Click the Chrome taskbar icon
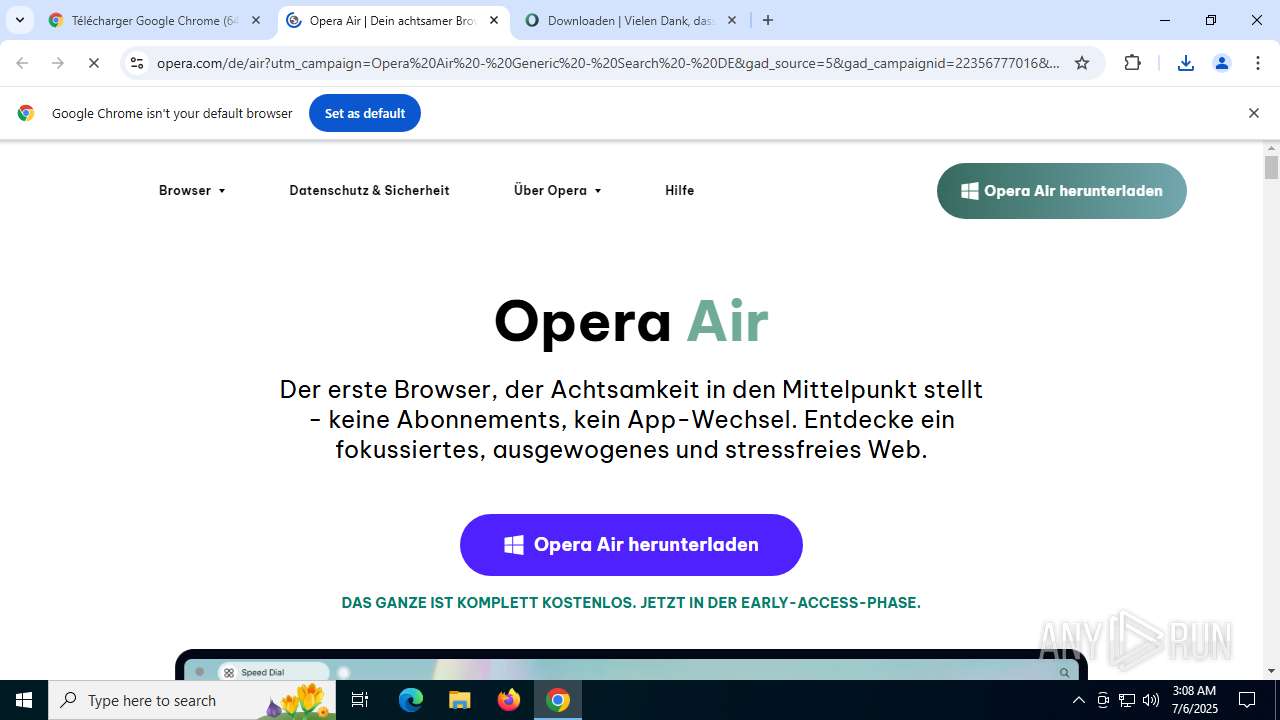This screenshot has width=1280, height=720. point(558,700)
